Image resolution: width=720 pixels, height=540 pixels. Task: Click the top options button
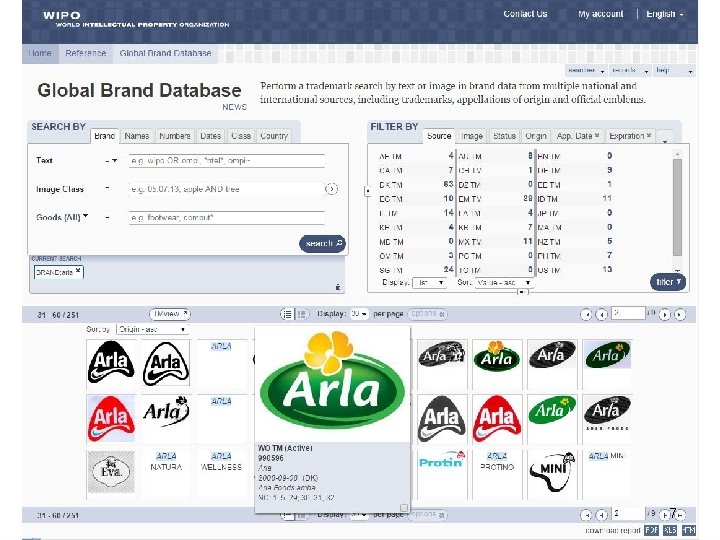[x=427, y=314]
